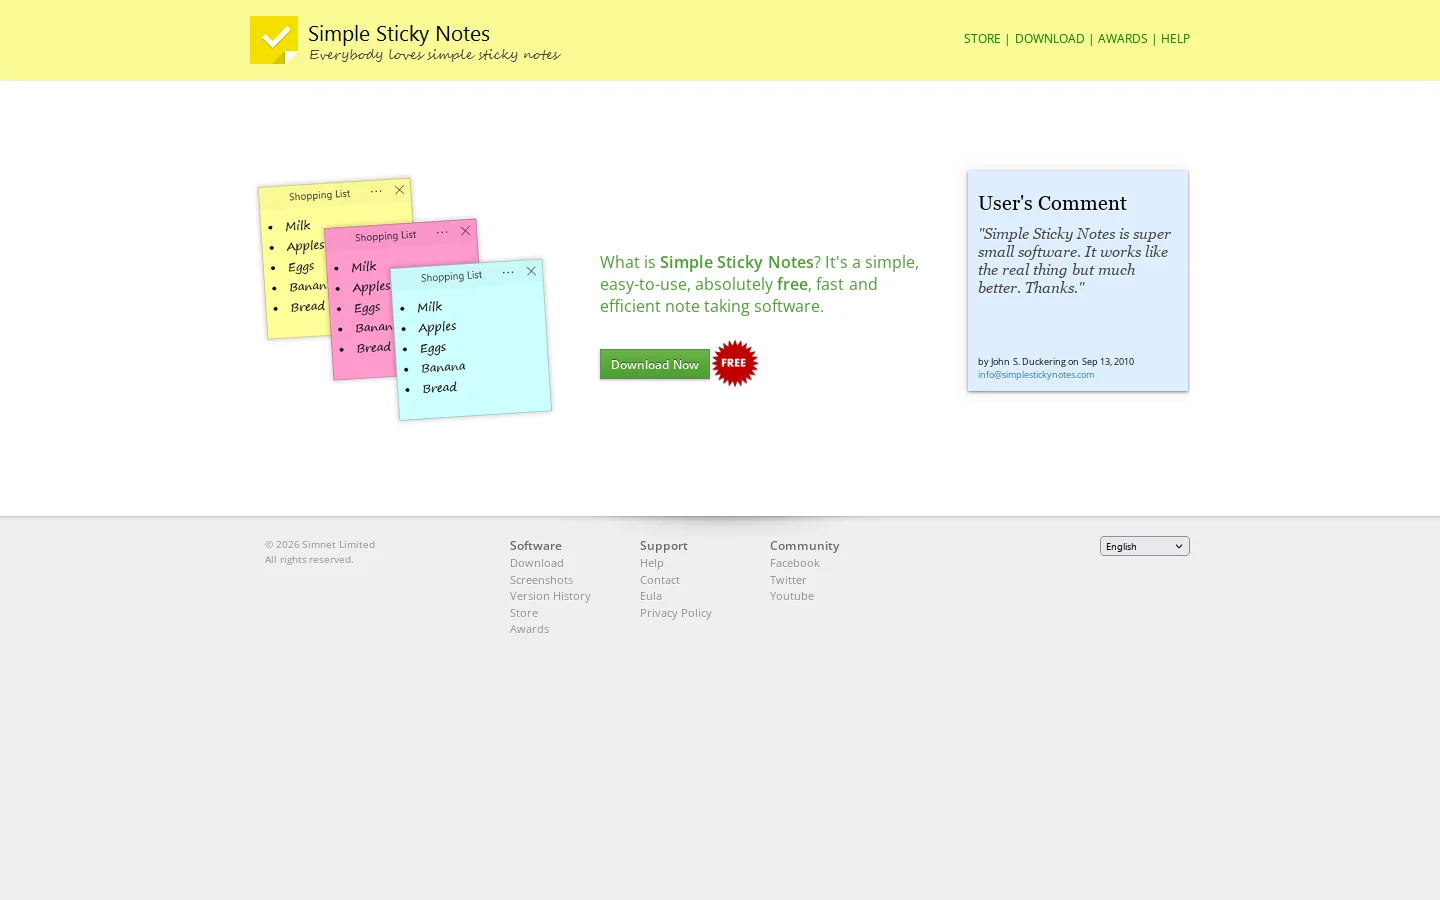Image resolution: width=1440 pixels, height=900 pixels.
Task: Open HELP in the top navigation
Action: click(x=1175, y=39)
